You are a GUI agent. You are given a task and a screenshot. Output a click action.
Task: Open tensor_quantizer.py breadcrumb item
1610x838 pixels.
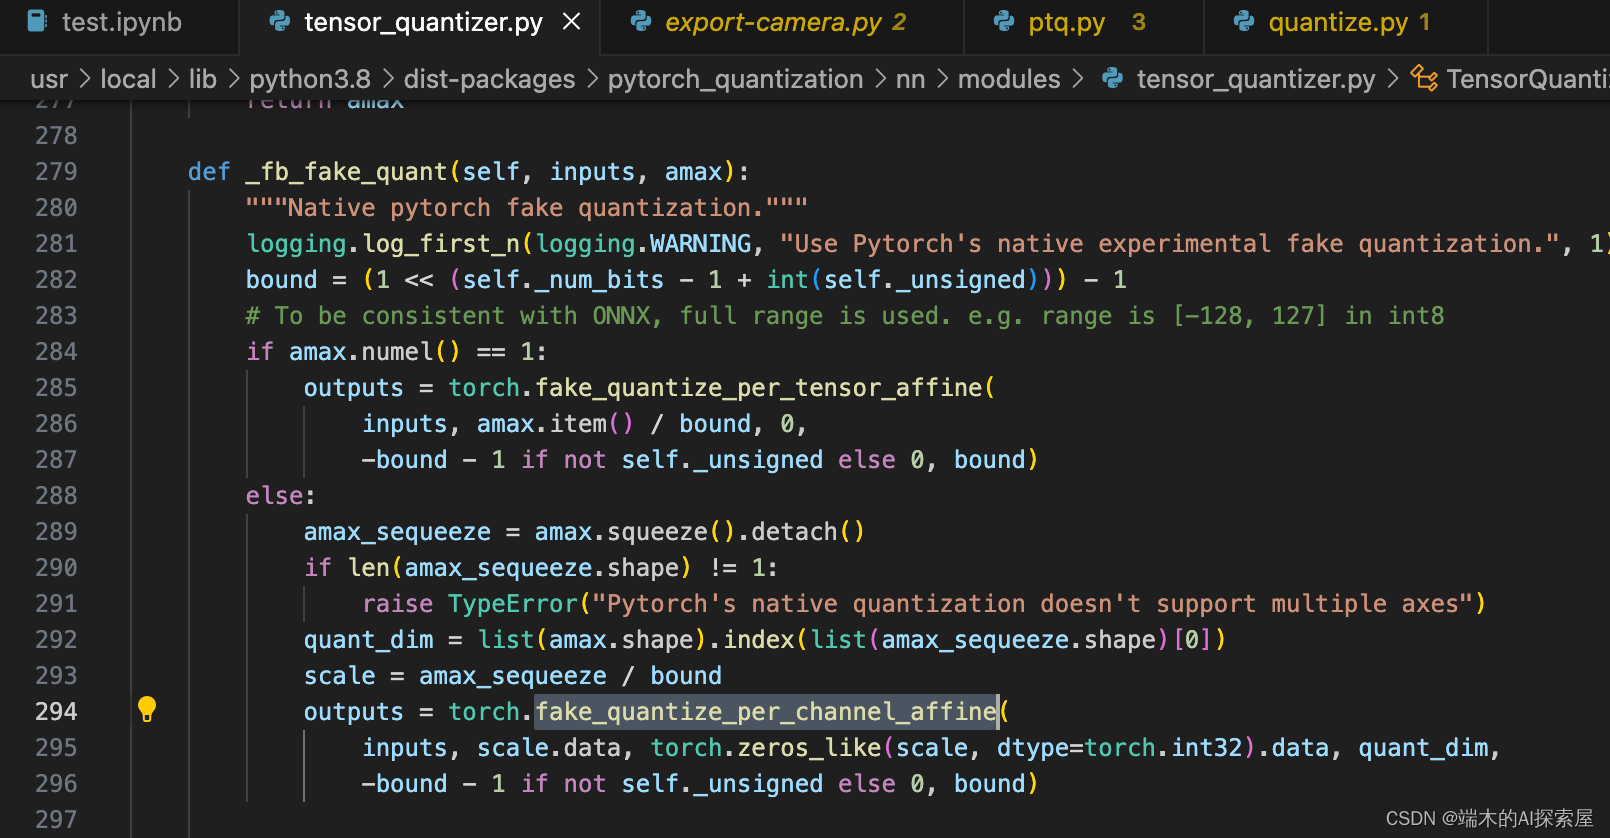click(1256, 79)
